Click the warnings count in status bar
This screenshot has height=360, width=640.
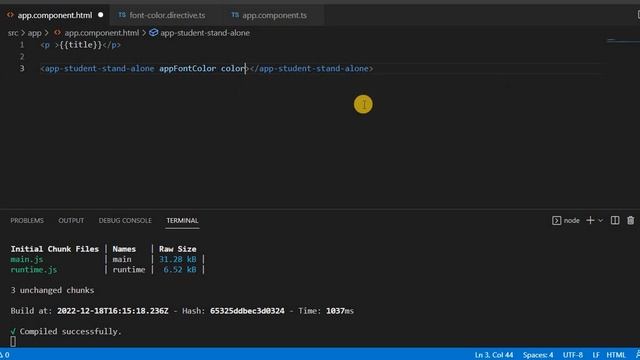coord(4,355)
